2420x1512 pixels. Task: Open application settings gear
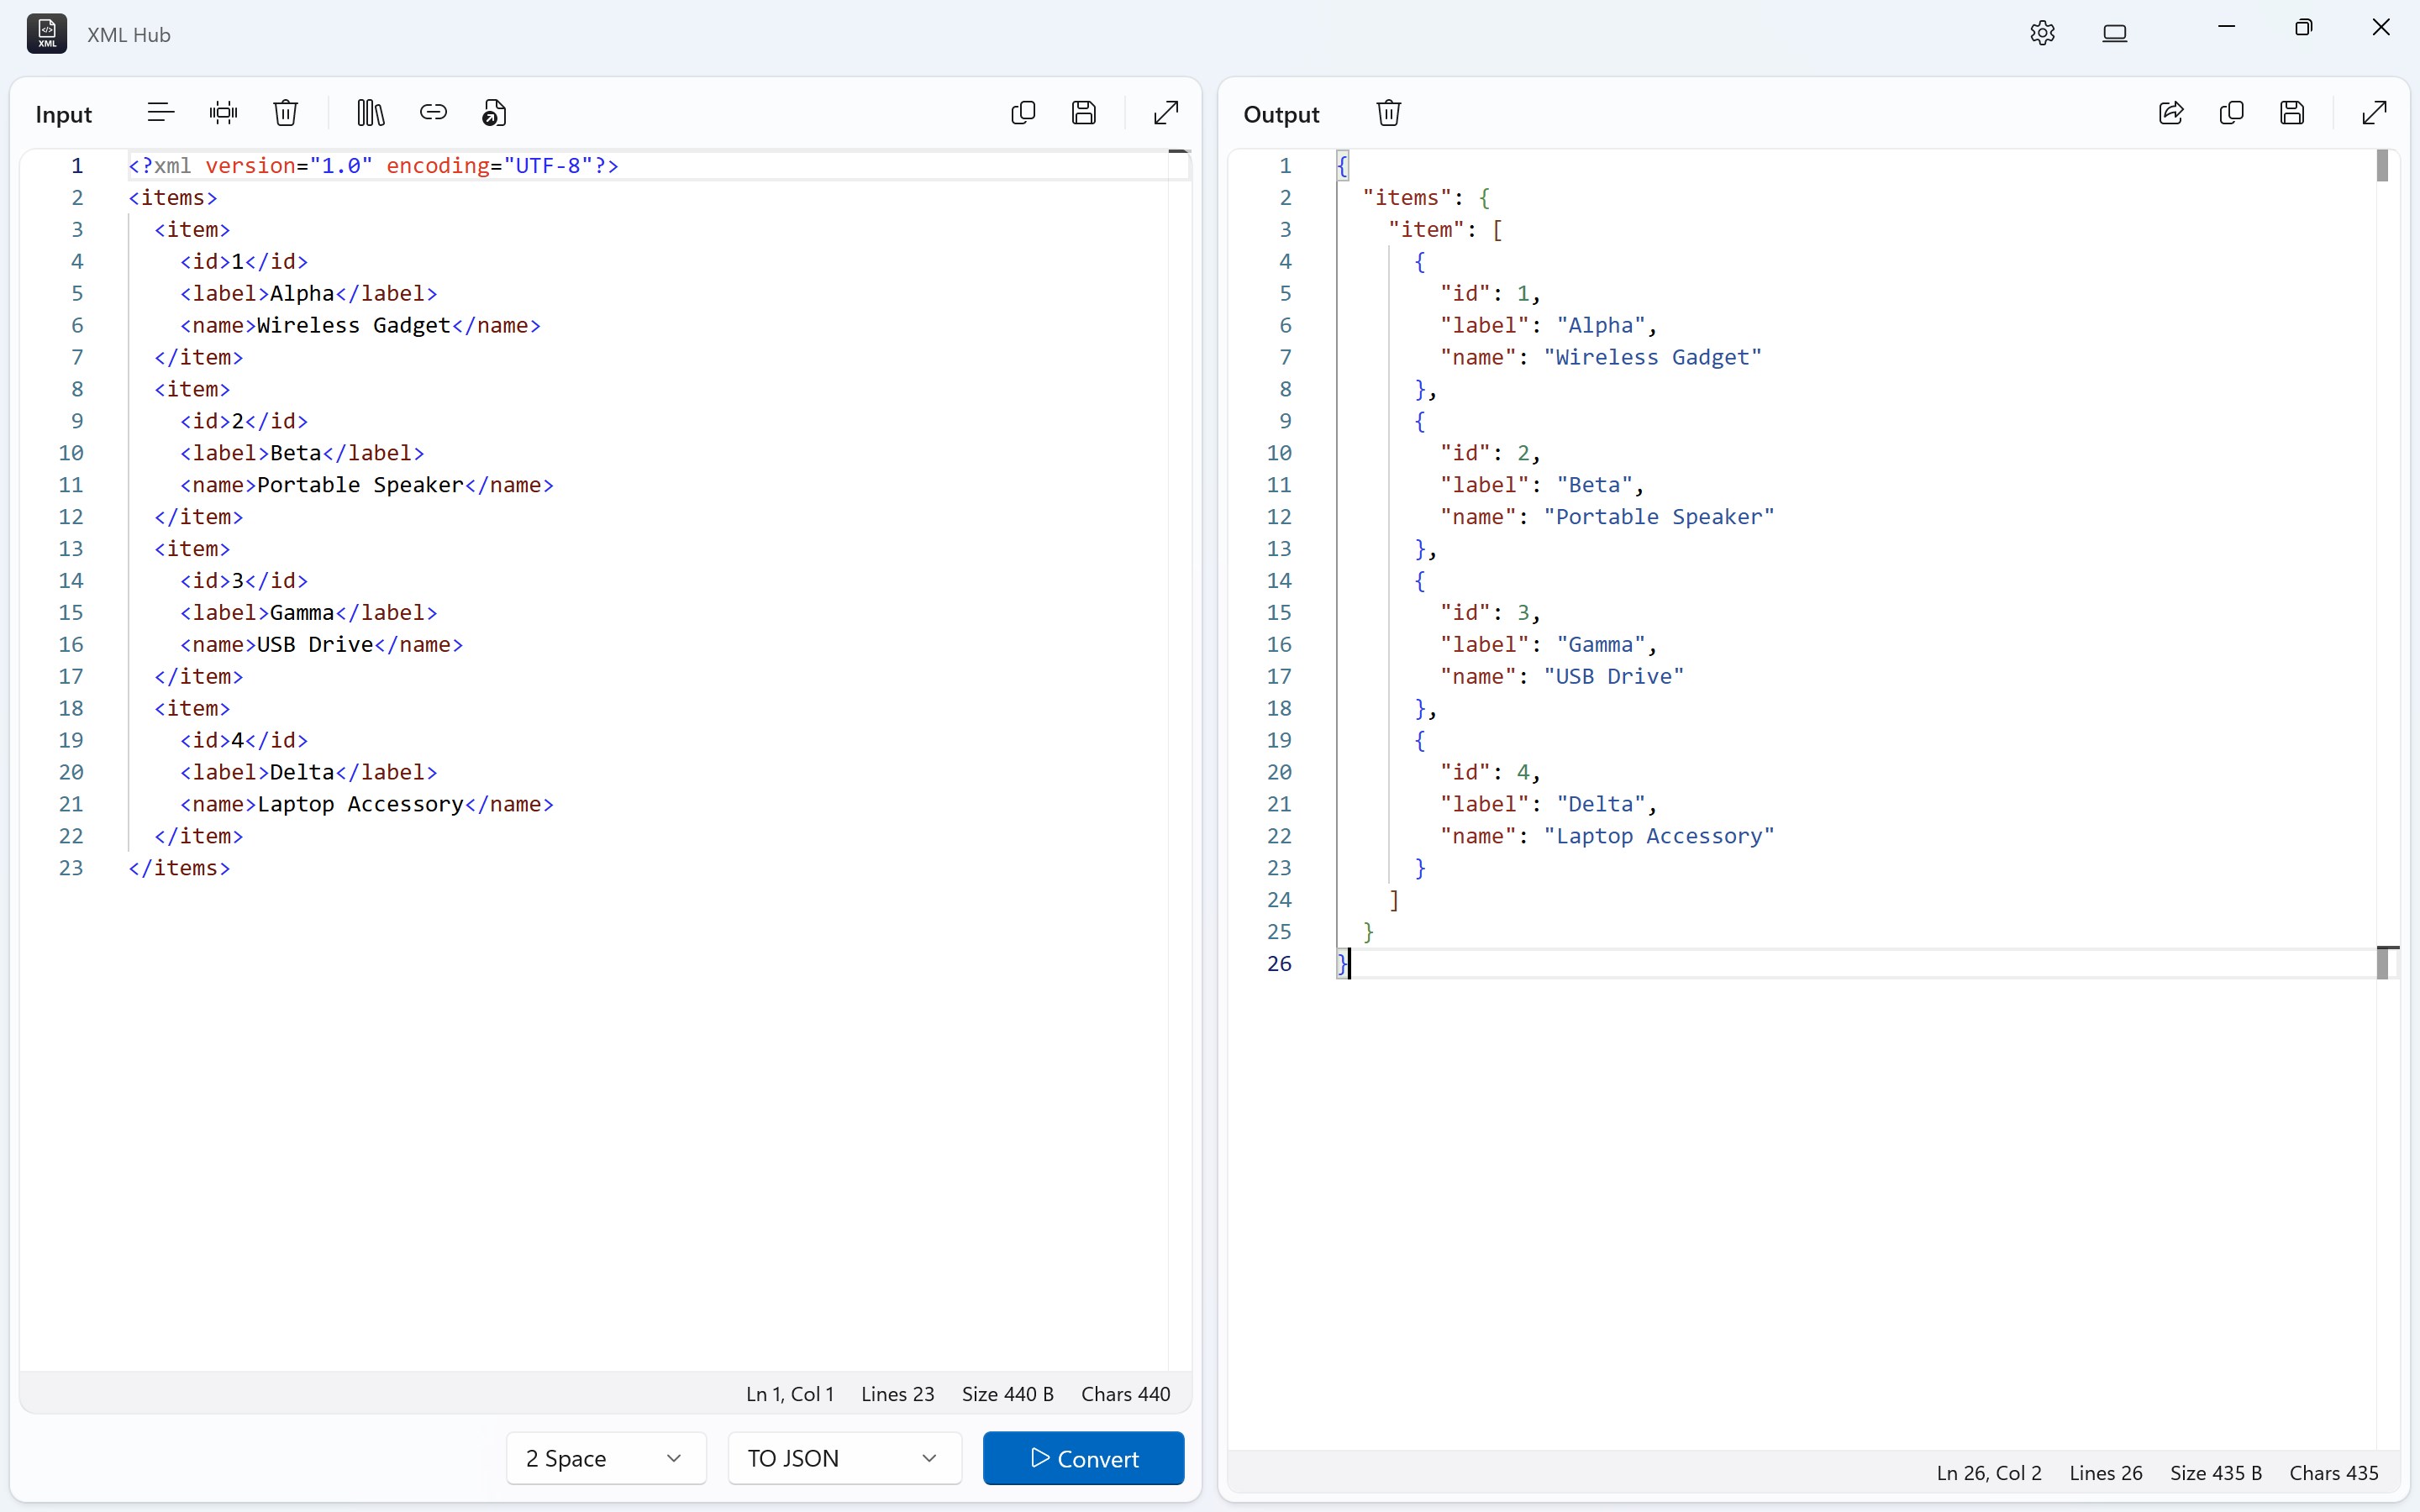[x=2042, y=33]
